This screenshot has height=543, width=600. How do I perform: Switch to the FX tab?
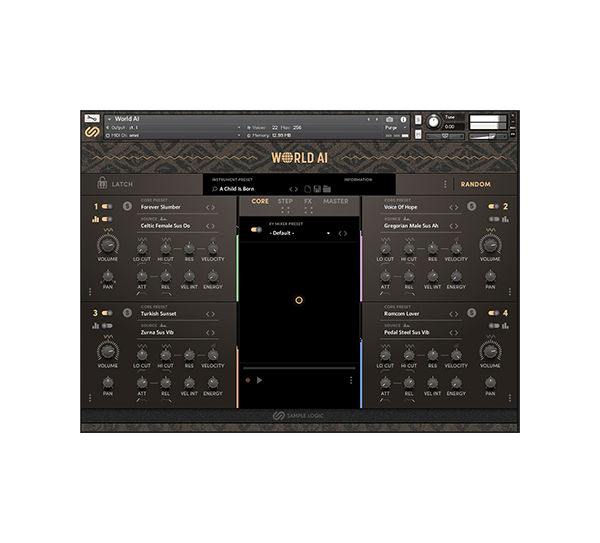click(308, 201)
